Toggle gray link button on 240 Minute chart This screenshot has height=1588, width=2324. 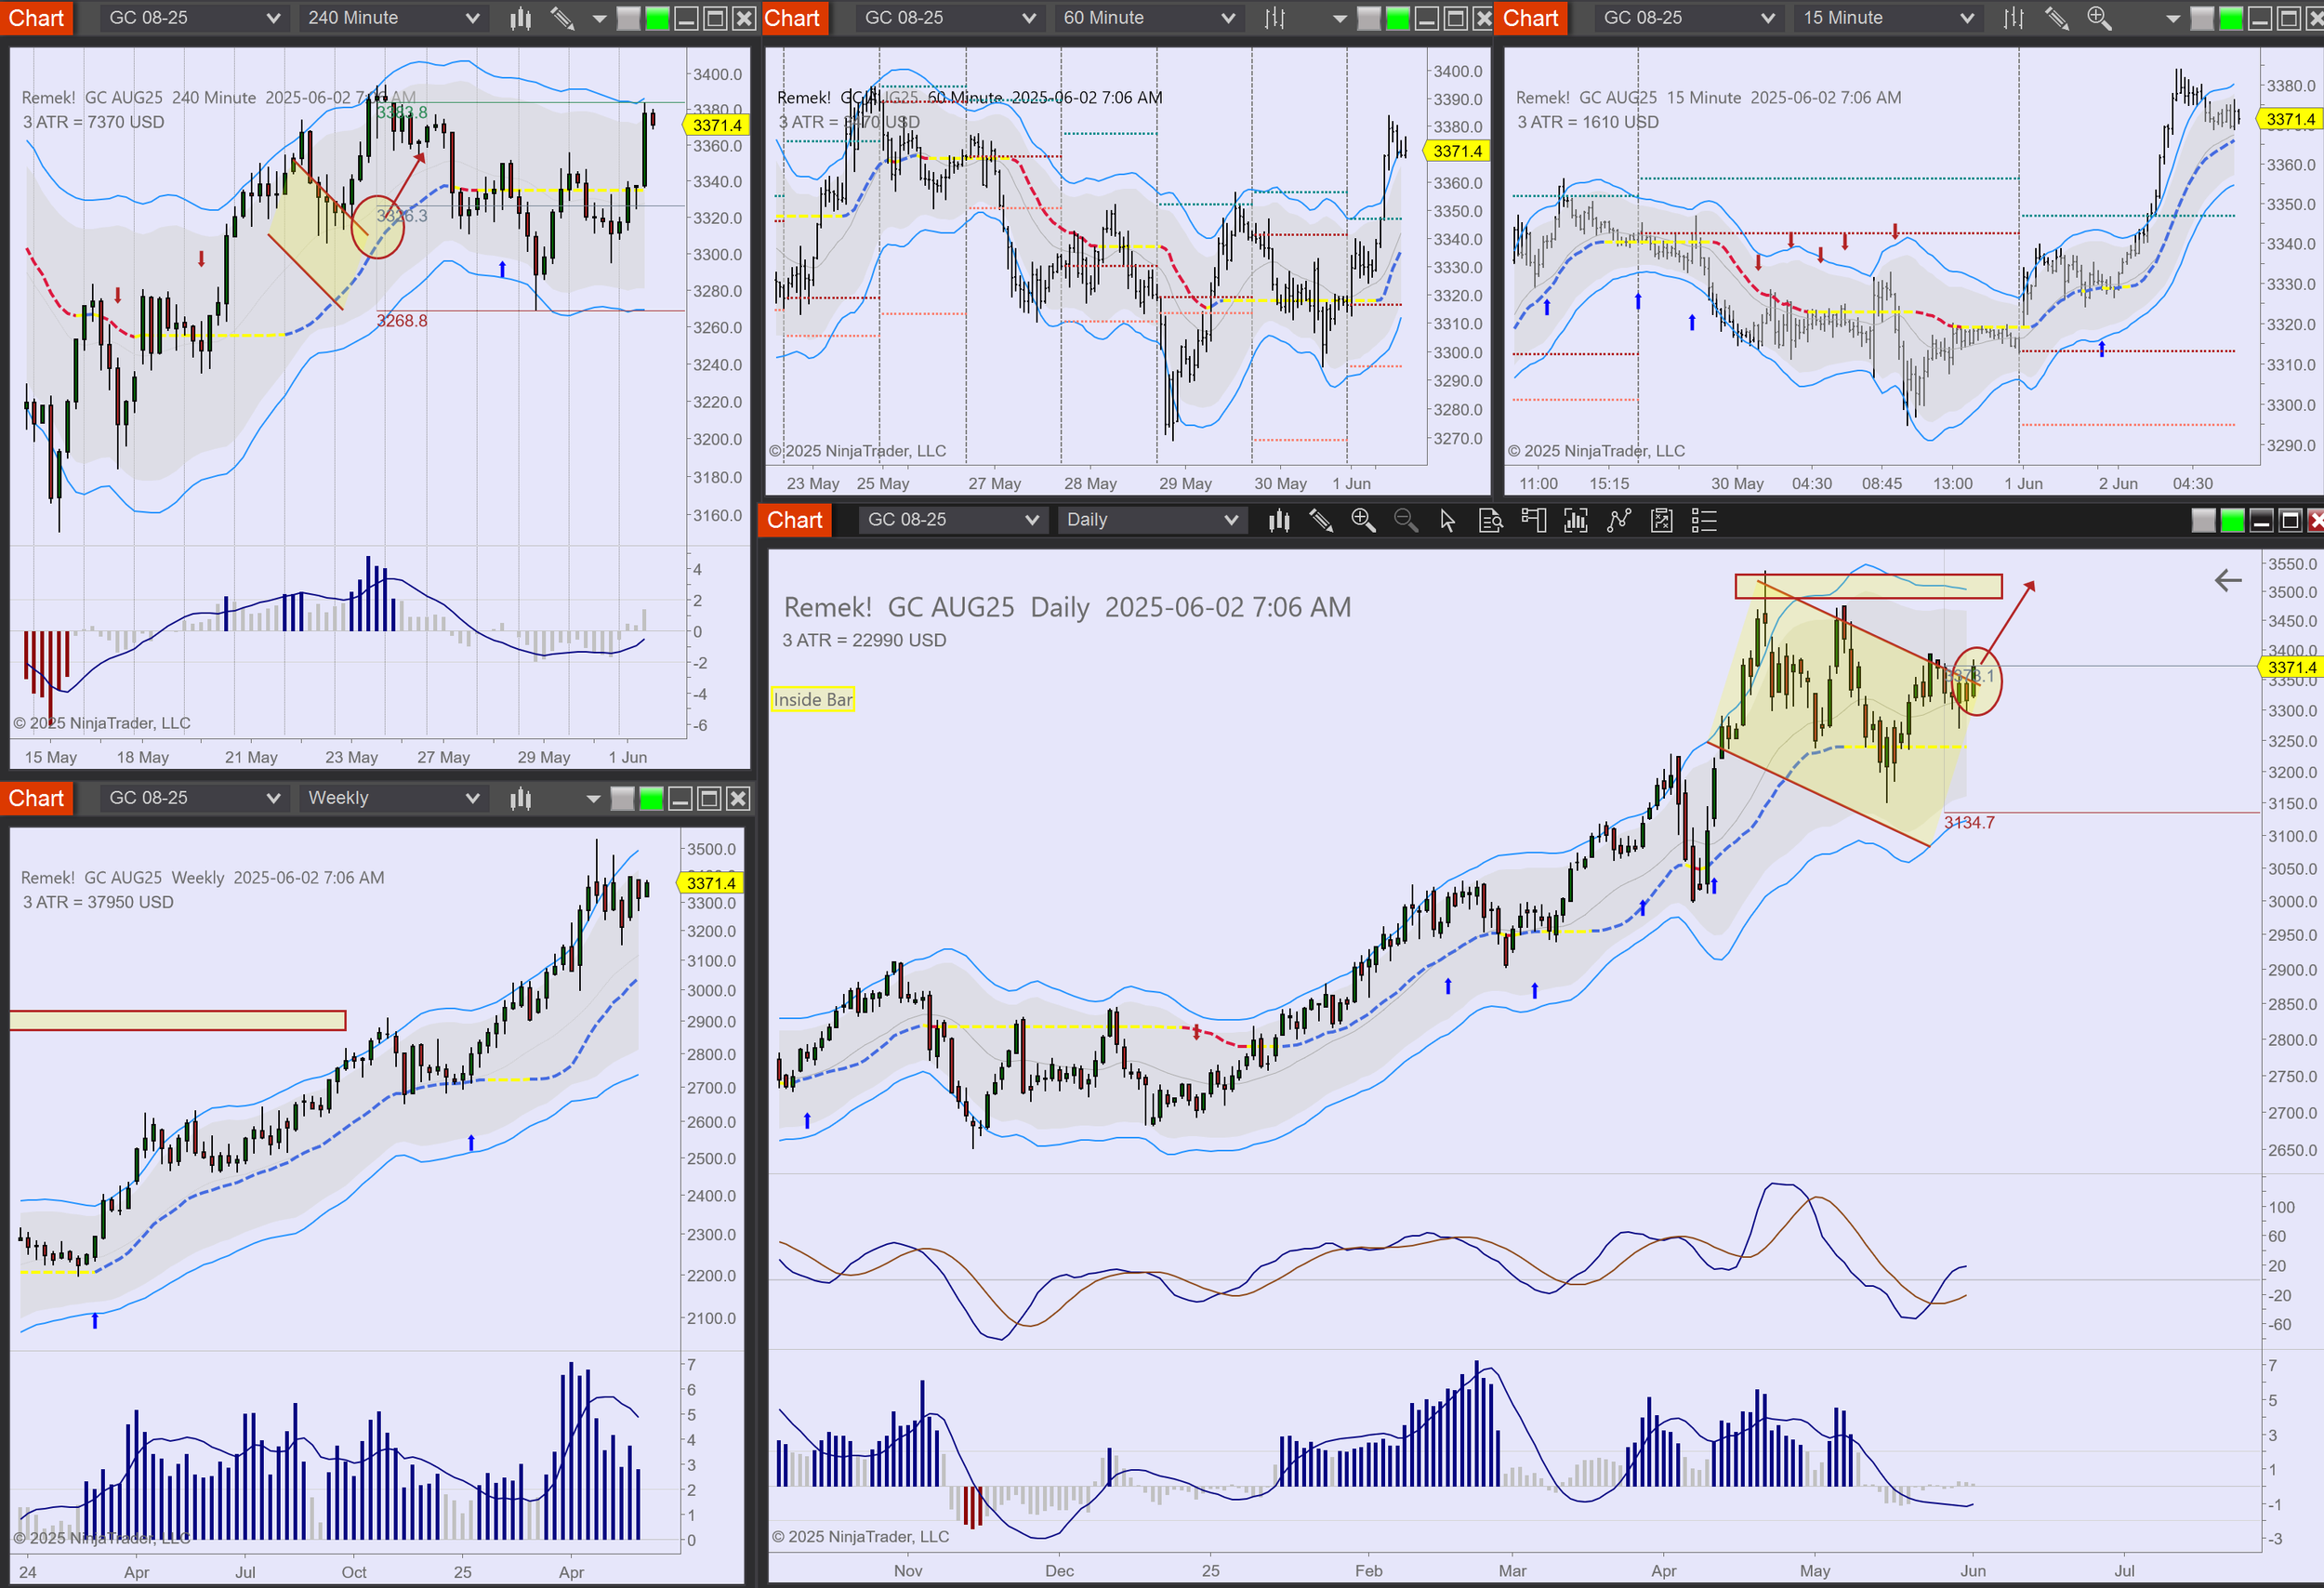pyautogui.click(x=628, y=18)
